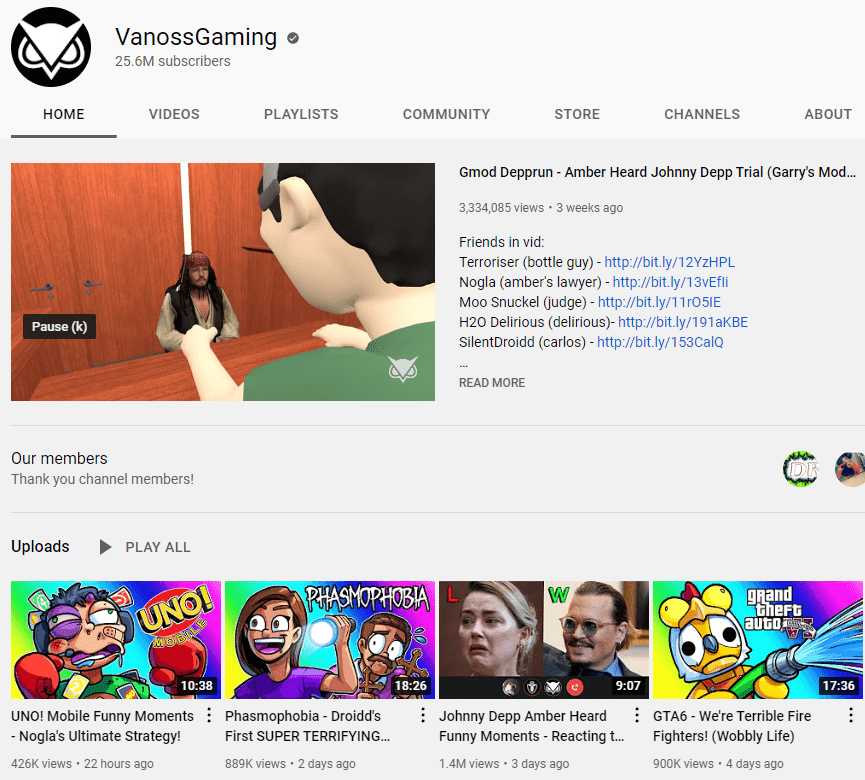Click the partially visible member avatar beside DR
865x780 pixels.
(850, 469)
